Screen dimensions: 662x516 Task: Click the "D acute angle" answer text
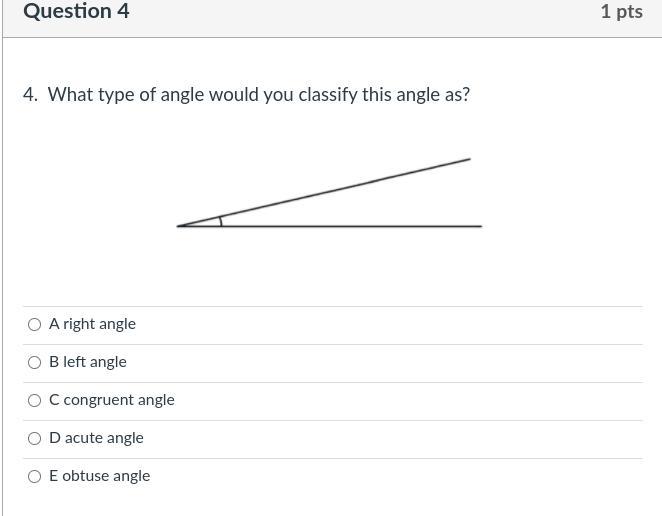click(96, 438)
